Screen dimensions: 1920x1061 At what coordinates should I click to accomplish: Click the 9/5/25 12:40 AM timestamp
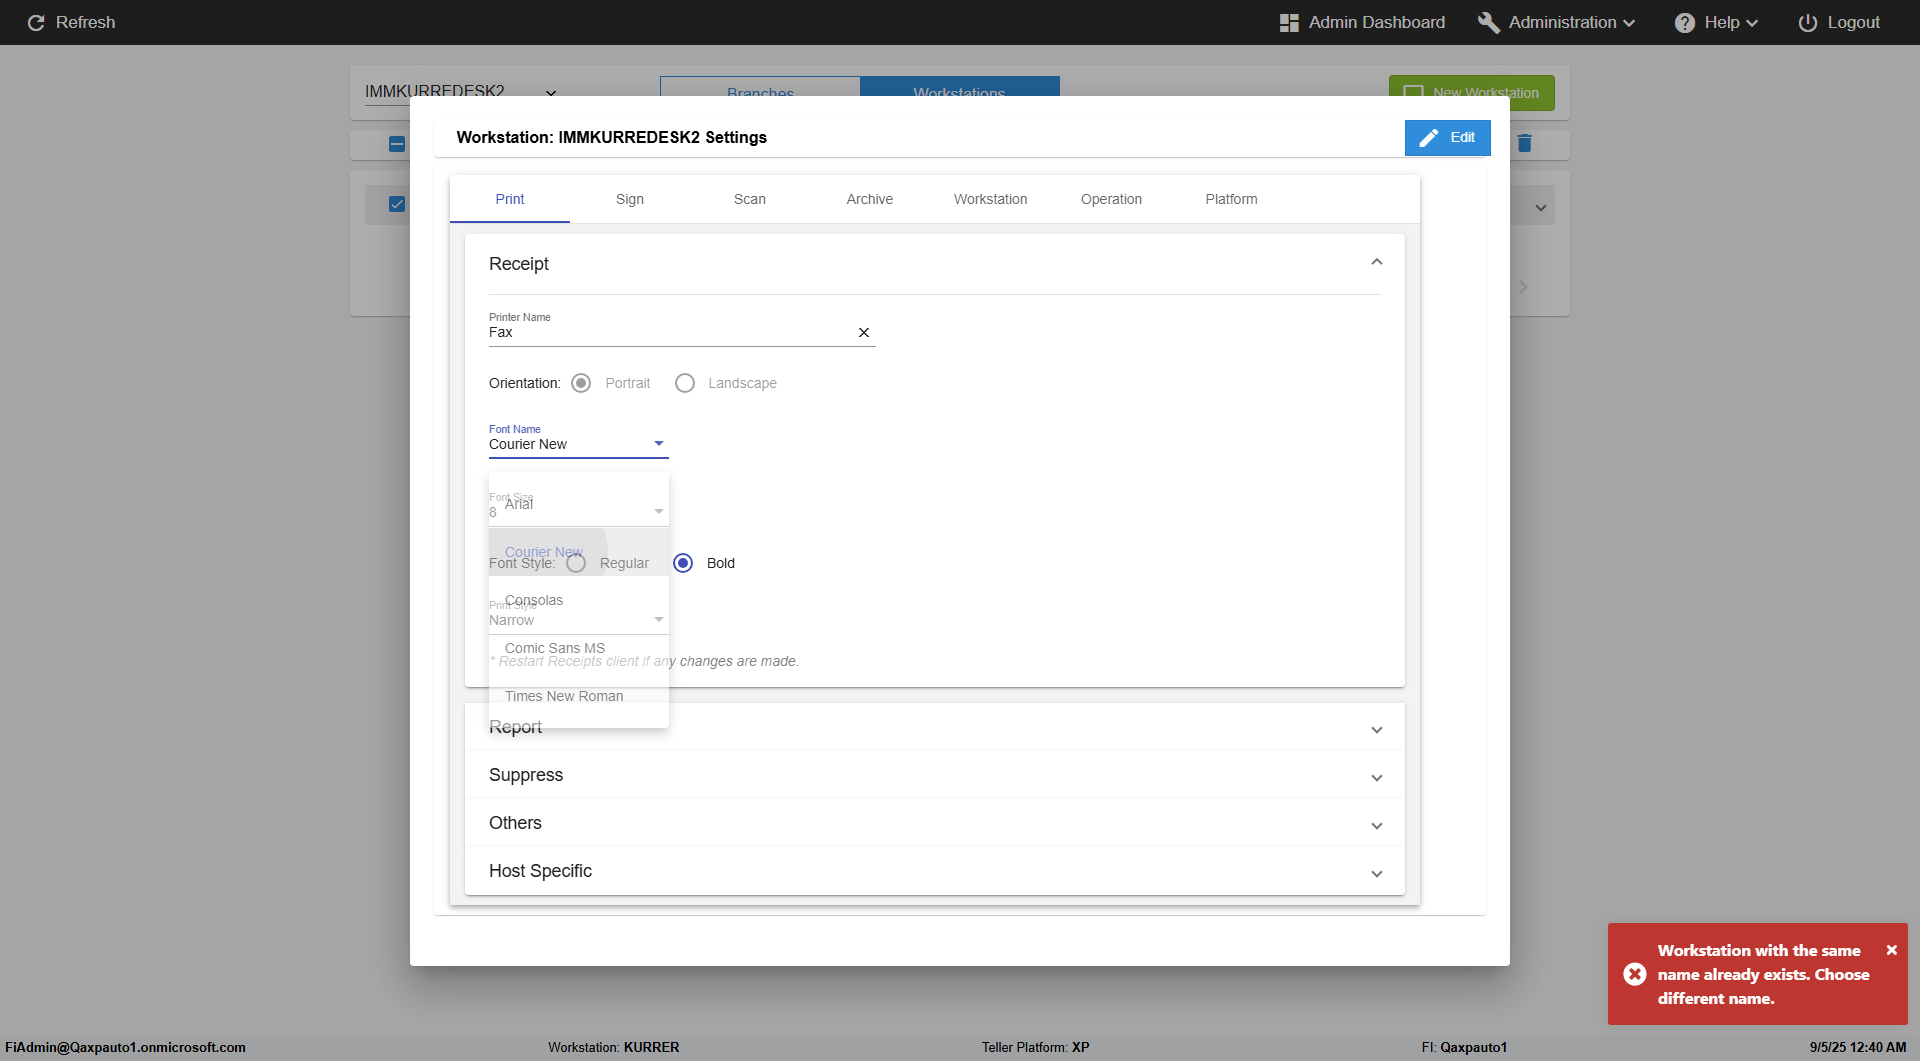click(x=1858, y=1047)
